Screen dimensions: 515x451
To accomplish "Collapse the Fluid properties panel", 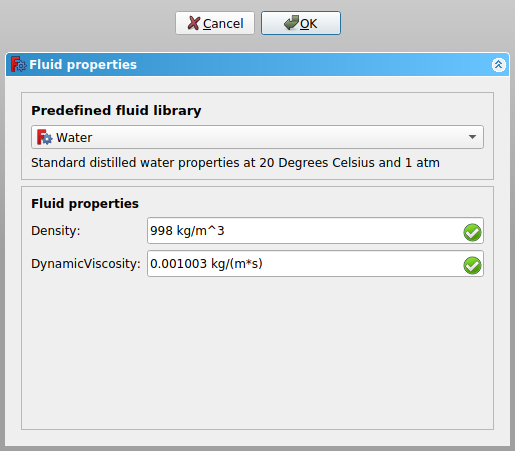I will coord(499,64).
